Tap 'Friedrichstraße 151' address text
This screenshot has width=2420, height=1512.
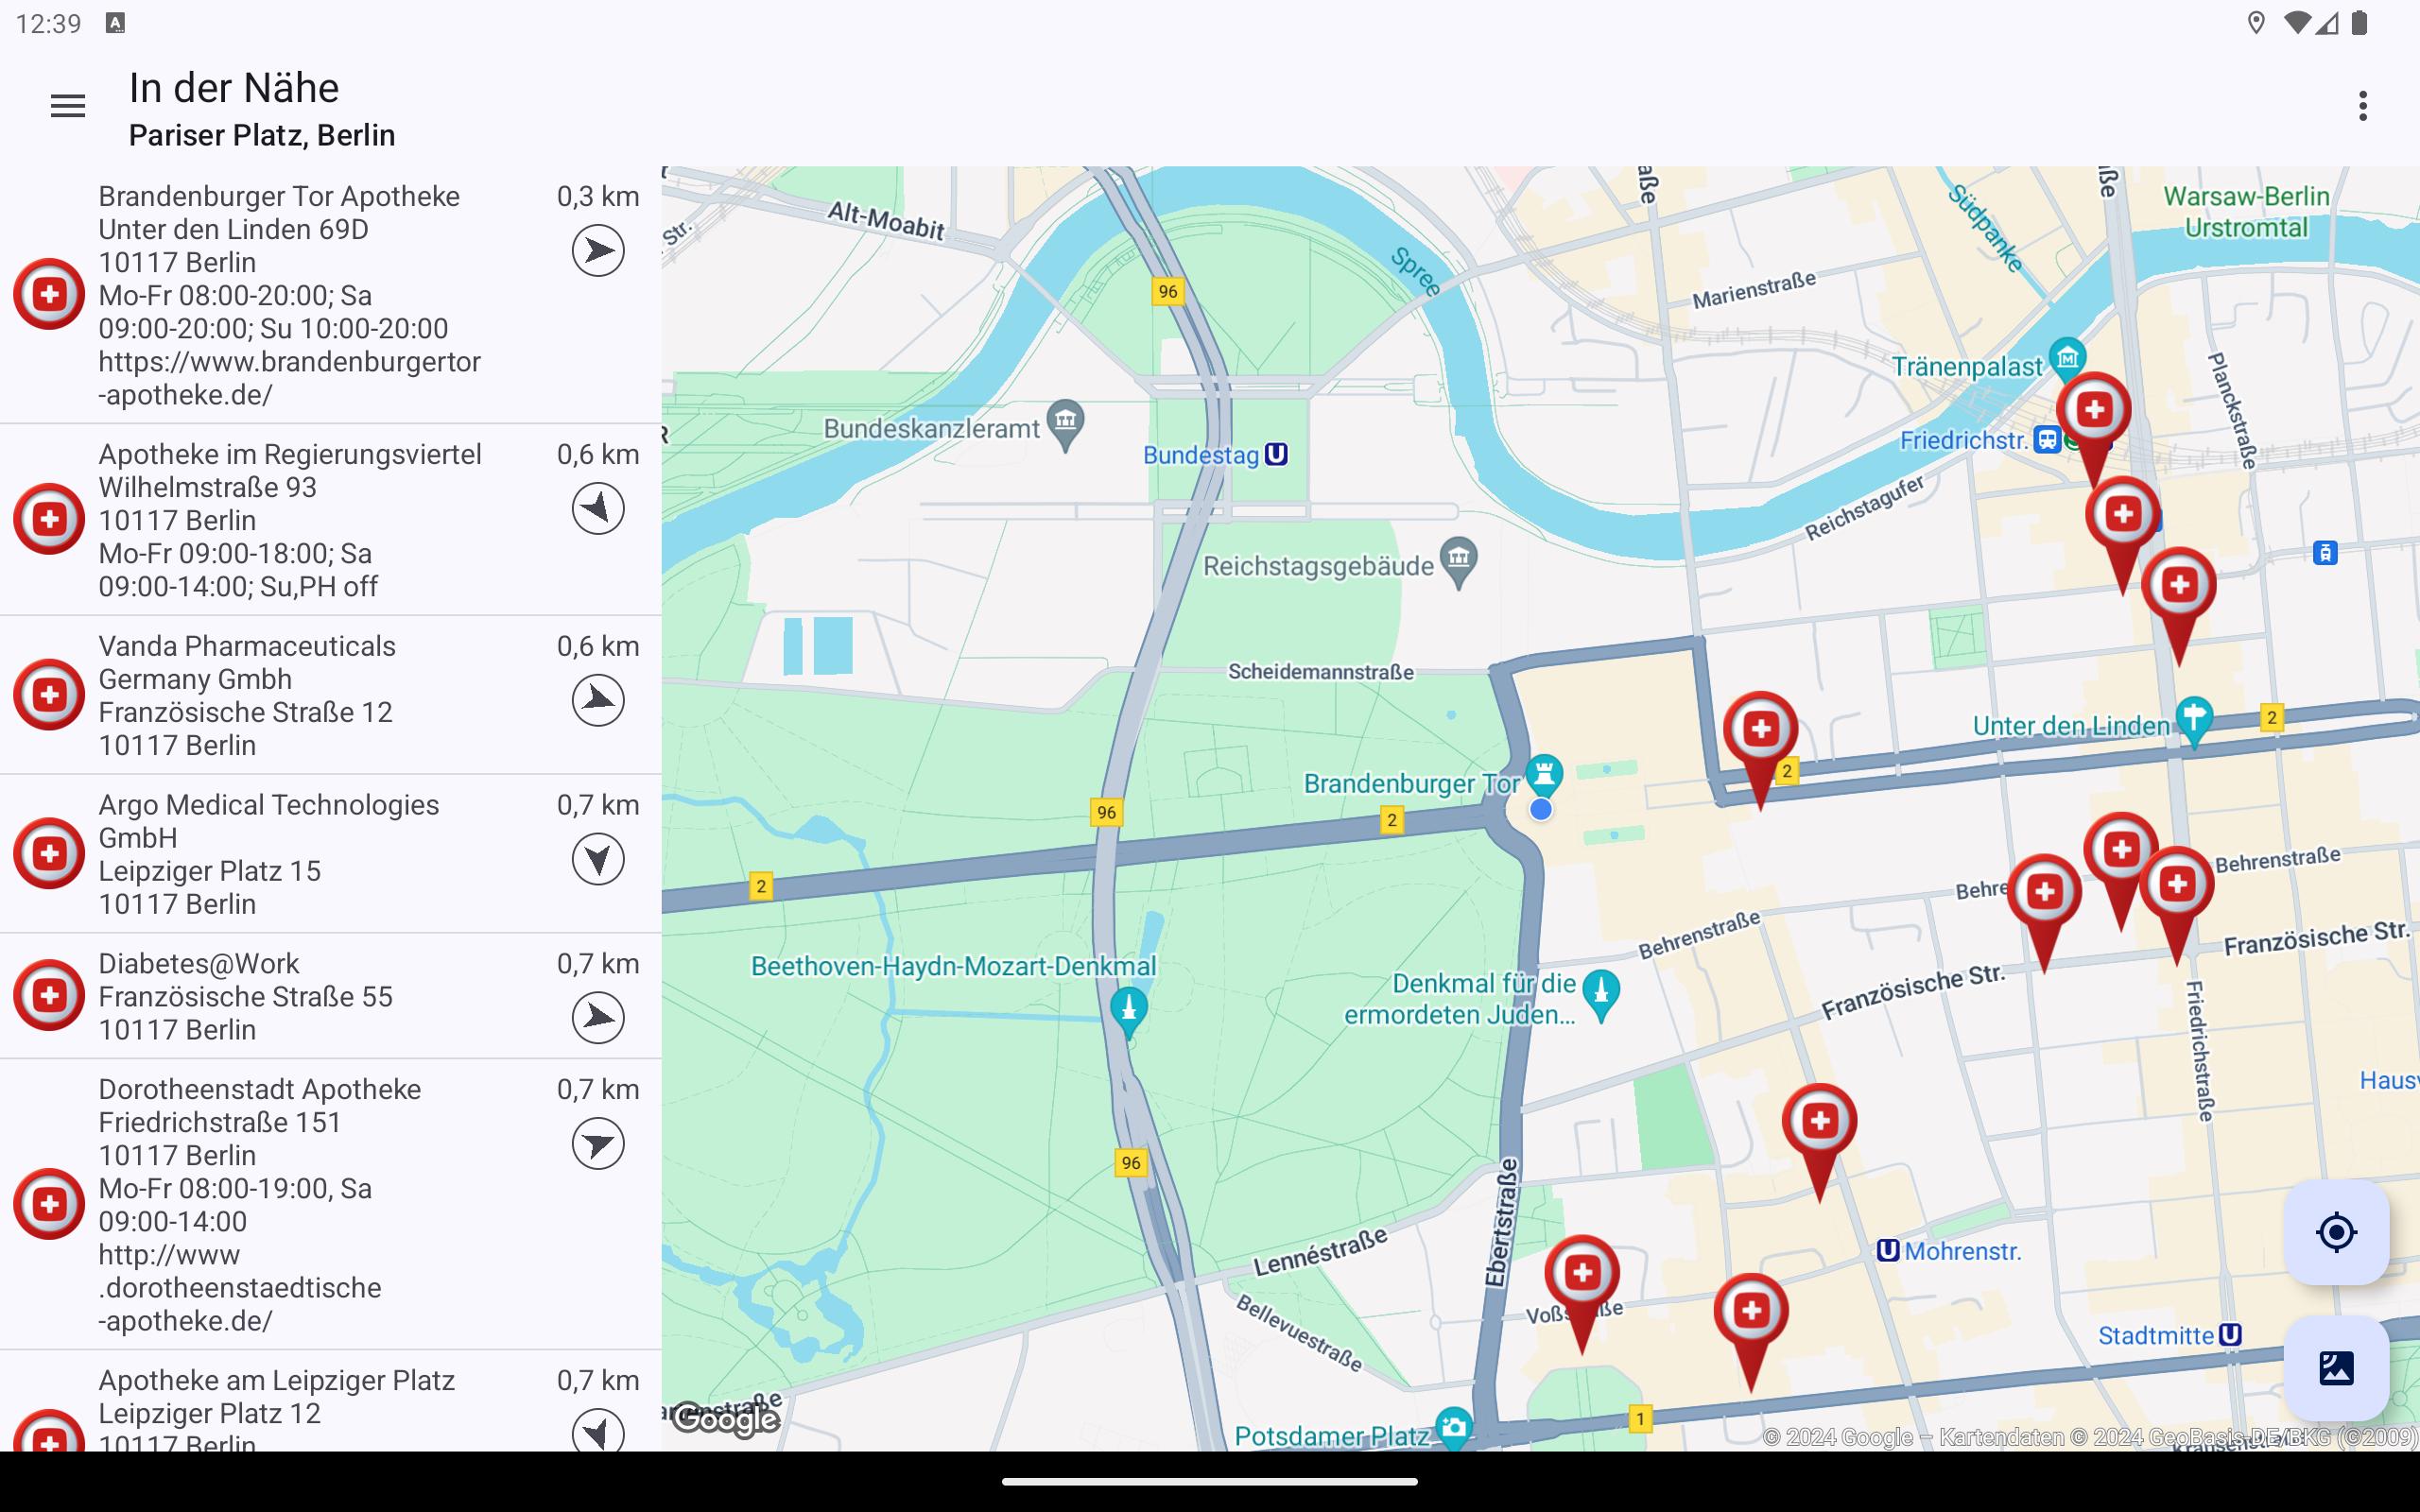coord(219,1122)
